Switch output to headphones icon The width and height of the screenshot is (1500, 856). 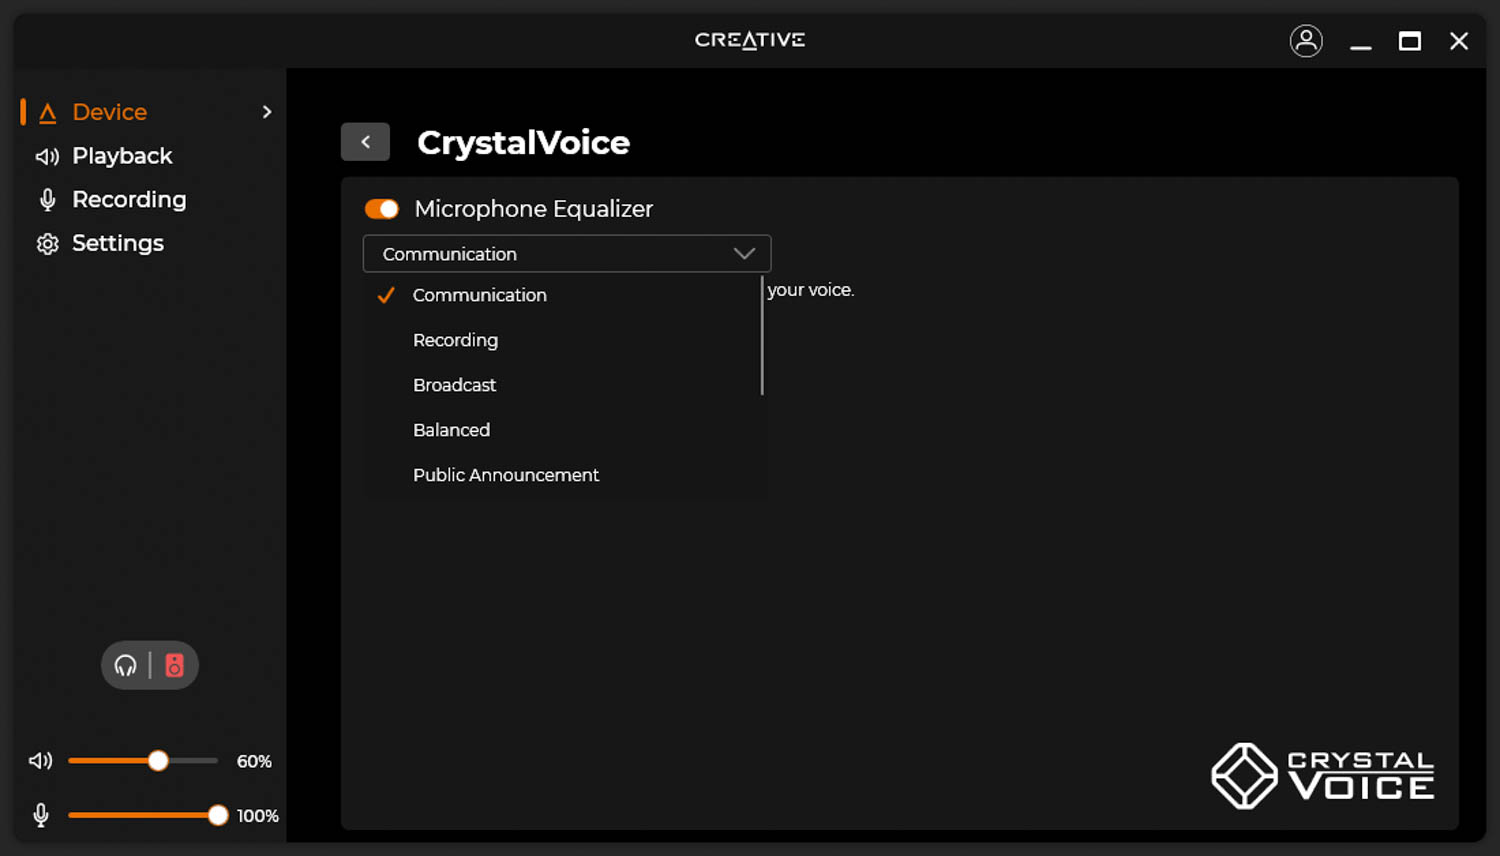tap(125, 666)
